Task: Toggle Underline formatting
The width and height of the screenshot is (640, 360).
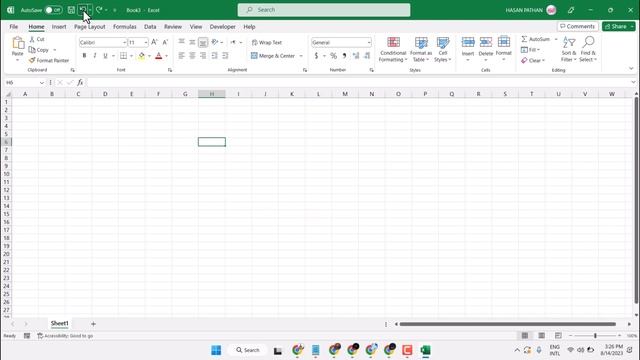Action: click(x=105, y=56)
